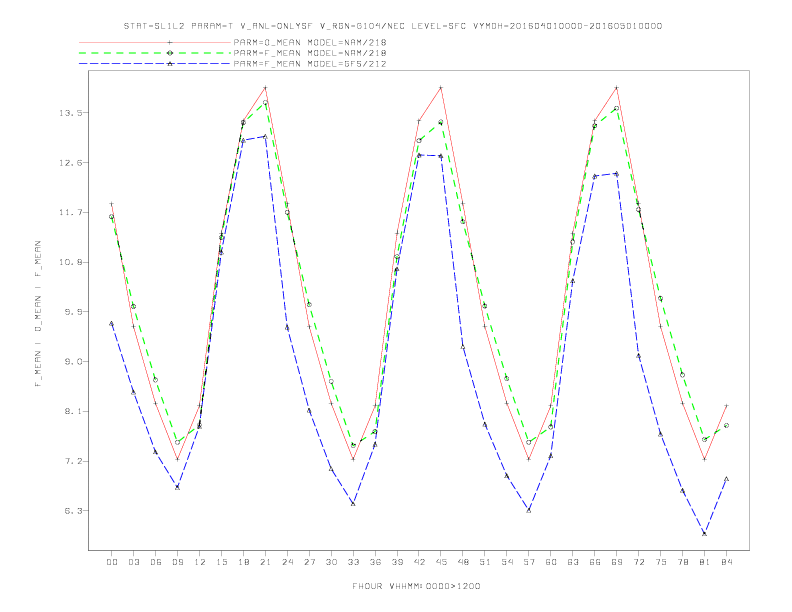Click x-axis forecast hour label 72
The height and width of the screenshot is (612, 792).
(x=639, y=562)
